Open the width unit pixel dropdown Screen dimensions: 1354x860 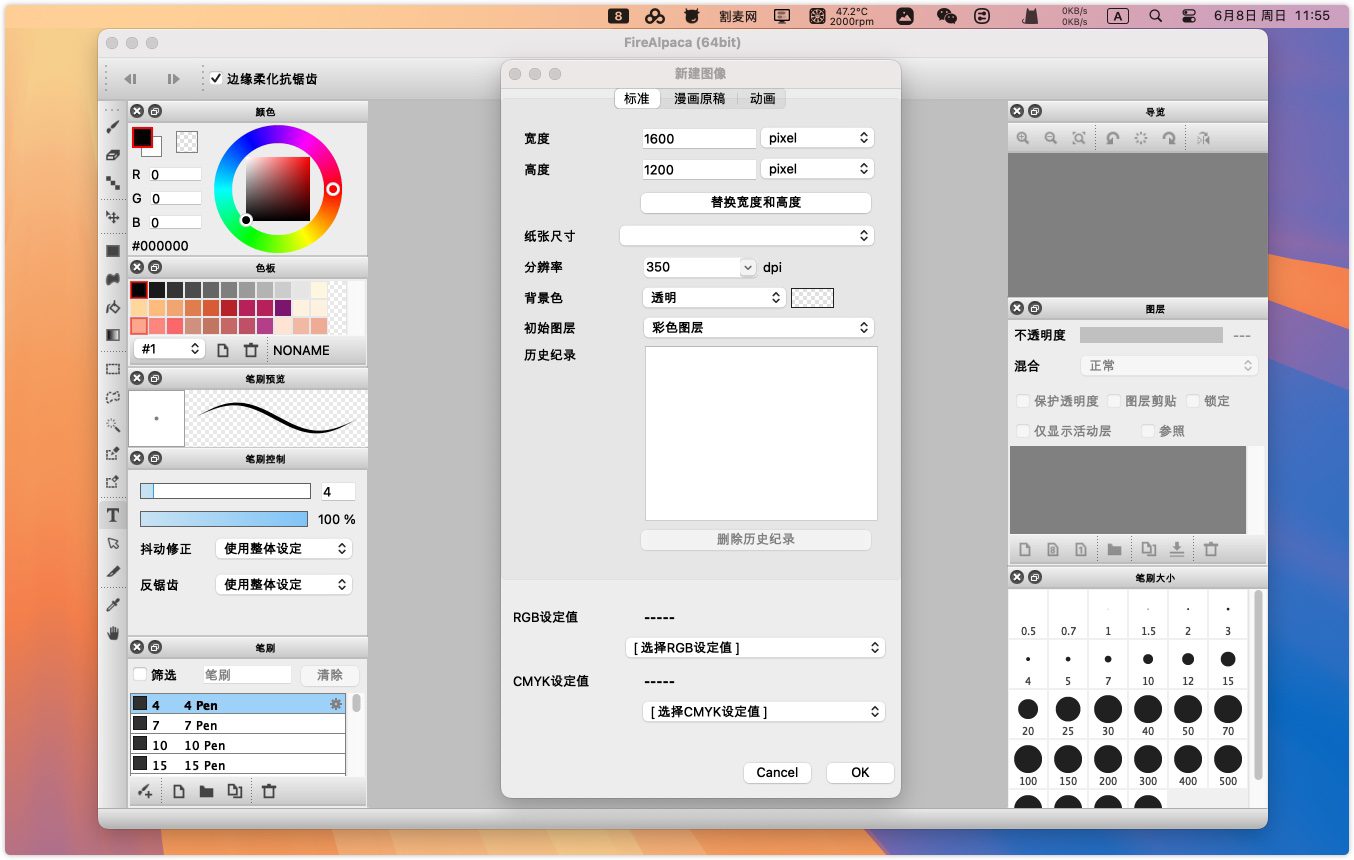(817, 138)
